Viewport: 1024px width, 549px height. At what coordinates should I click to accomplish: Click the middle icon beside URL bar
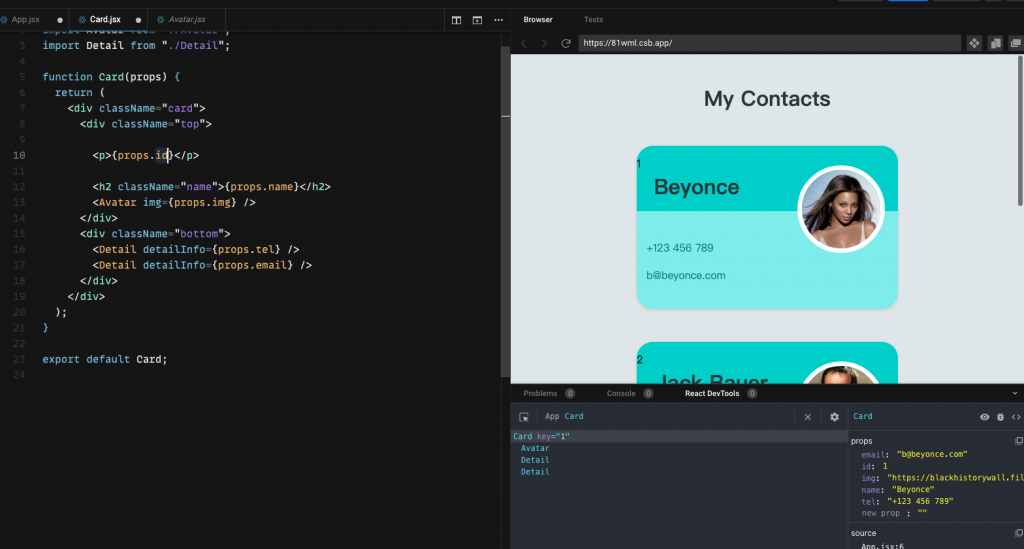(995, 43)
